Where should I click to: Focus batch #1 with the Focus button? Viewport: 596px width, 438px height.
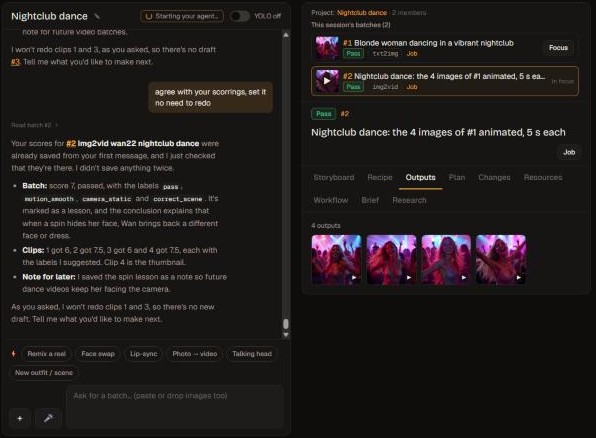coord(558,48)
